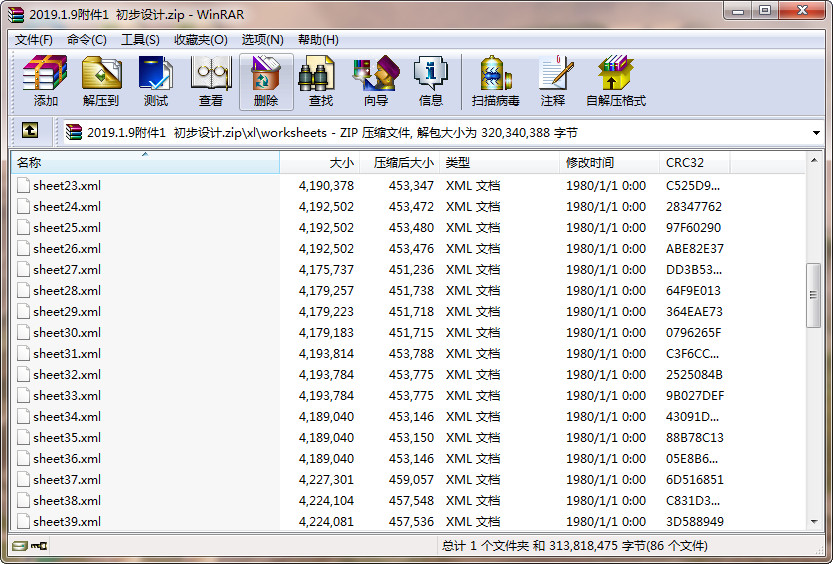Click the scrollbar down arrow

point(814,522)
